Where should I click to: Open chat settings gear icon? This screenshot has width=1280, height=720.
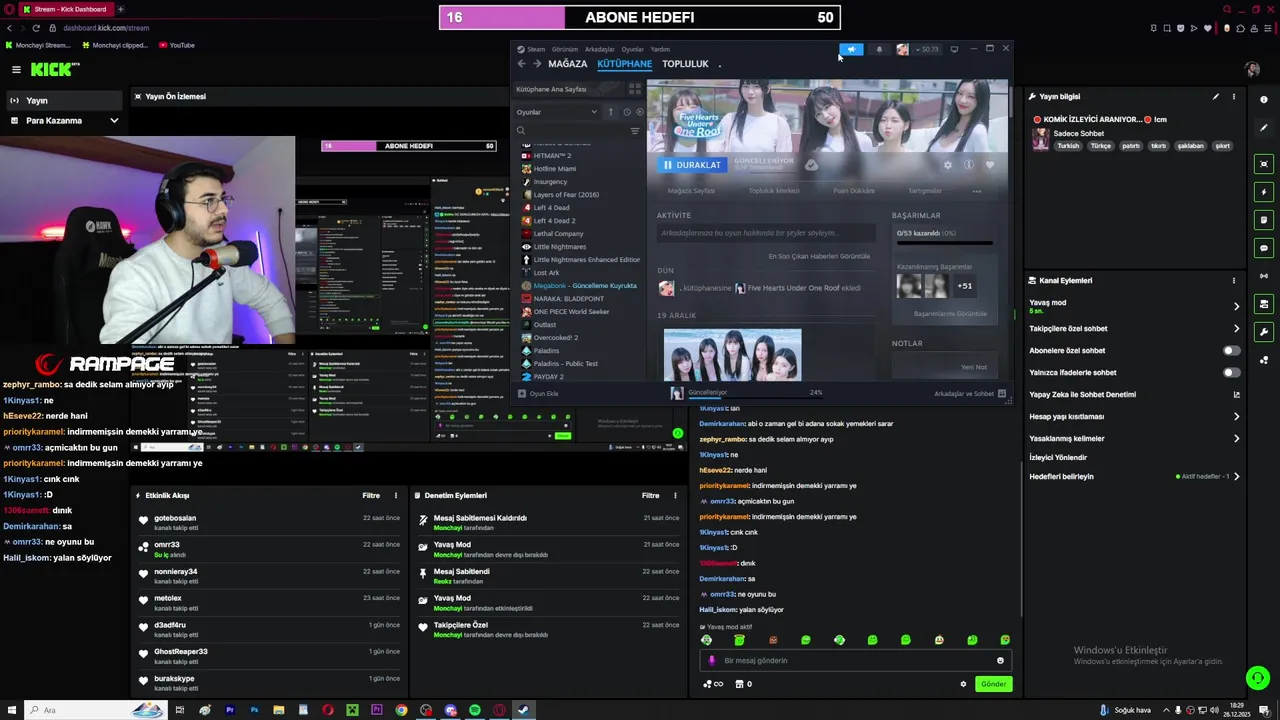pyautogui.click(x=963, y=684)
